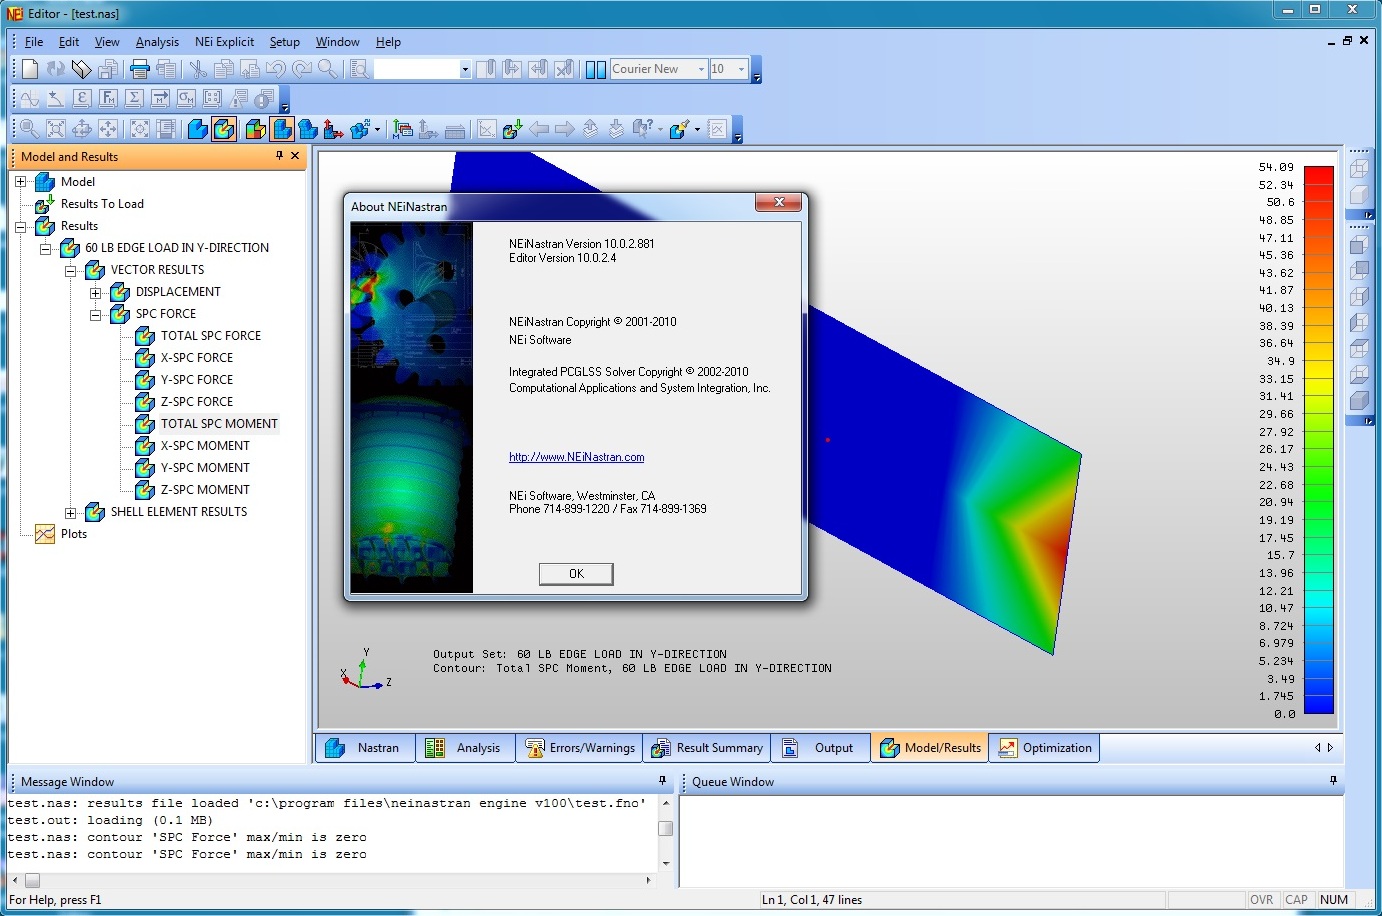The image size is (1382, 916).
Task: Collapse the 60 LB EDGE LOAD node
Action: 45,248
